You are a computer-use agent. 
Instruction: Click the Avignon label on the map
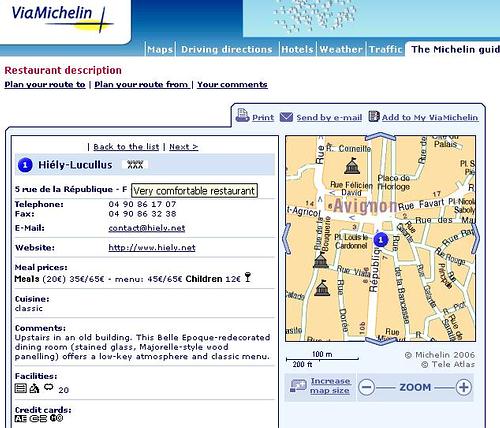[365, 206]
